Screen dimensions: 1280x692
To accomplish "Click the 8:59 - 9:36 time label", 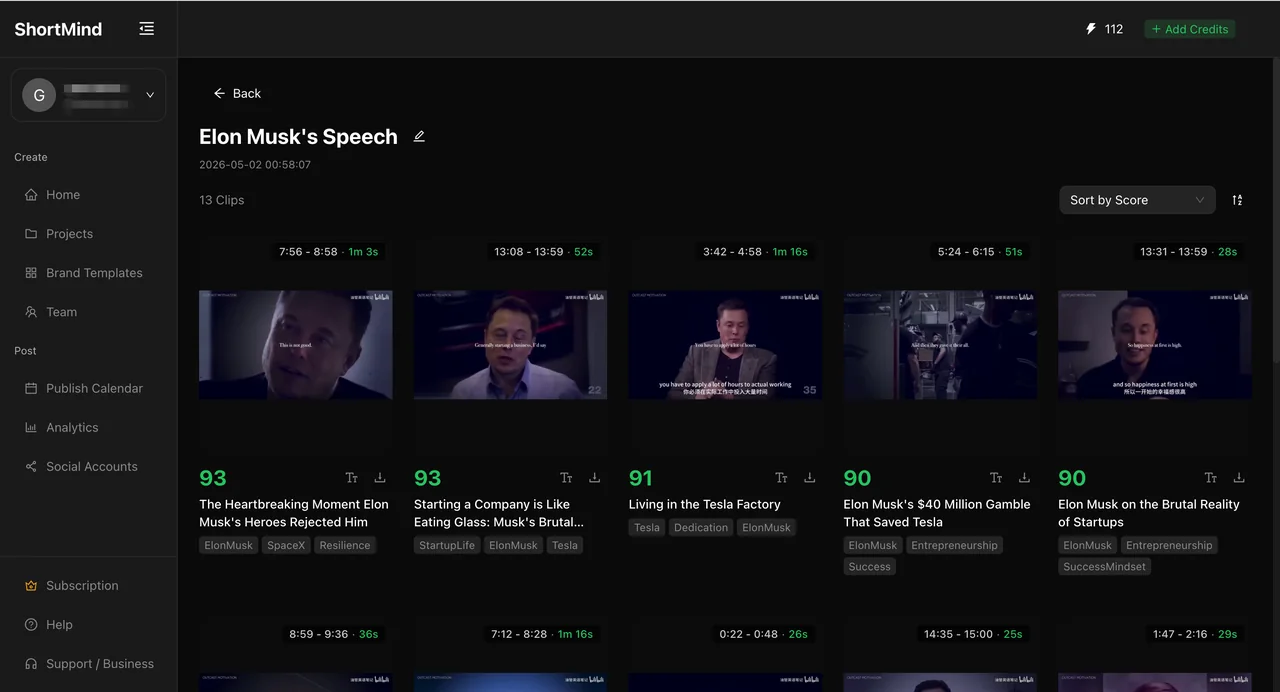I will click(x=334, y=634).
